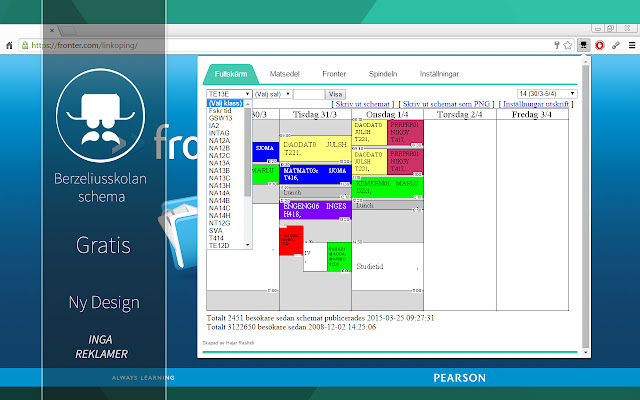Select NA12A in class list
Screen dimensions: 640x400
pyautogui.click(x=225, y=140)
